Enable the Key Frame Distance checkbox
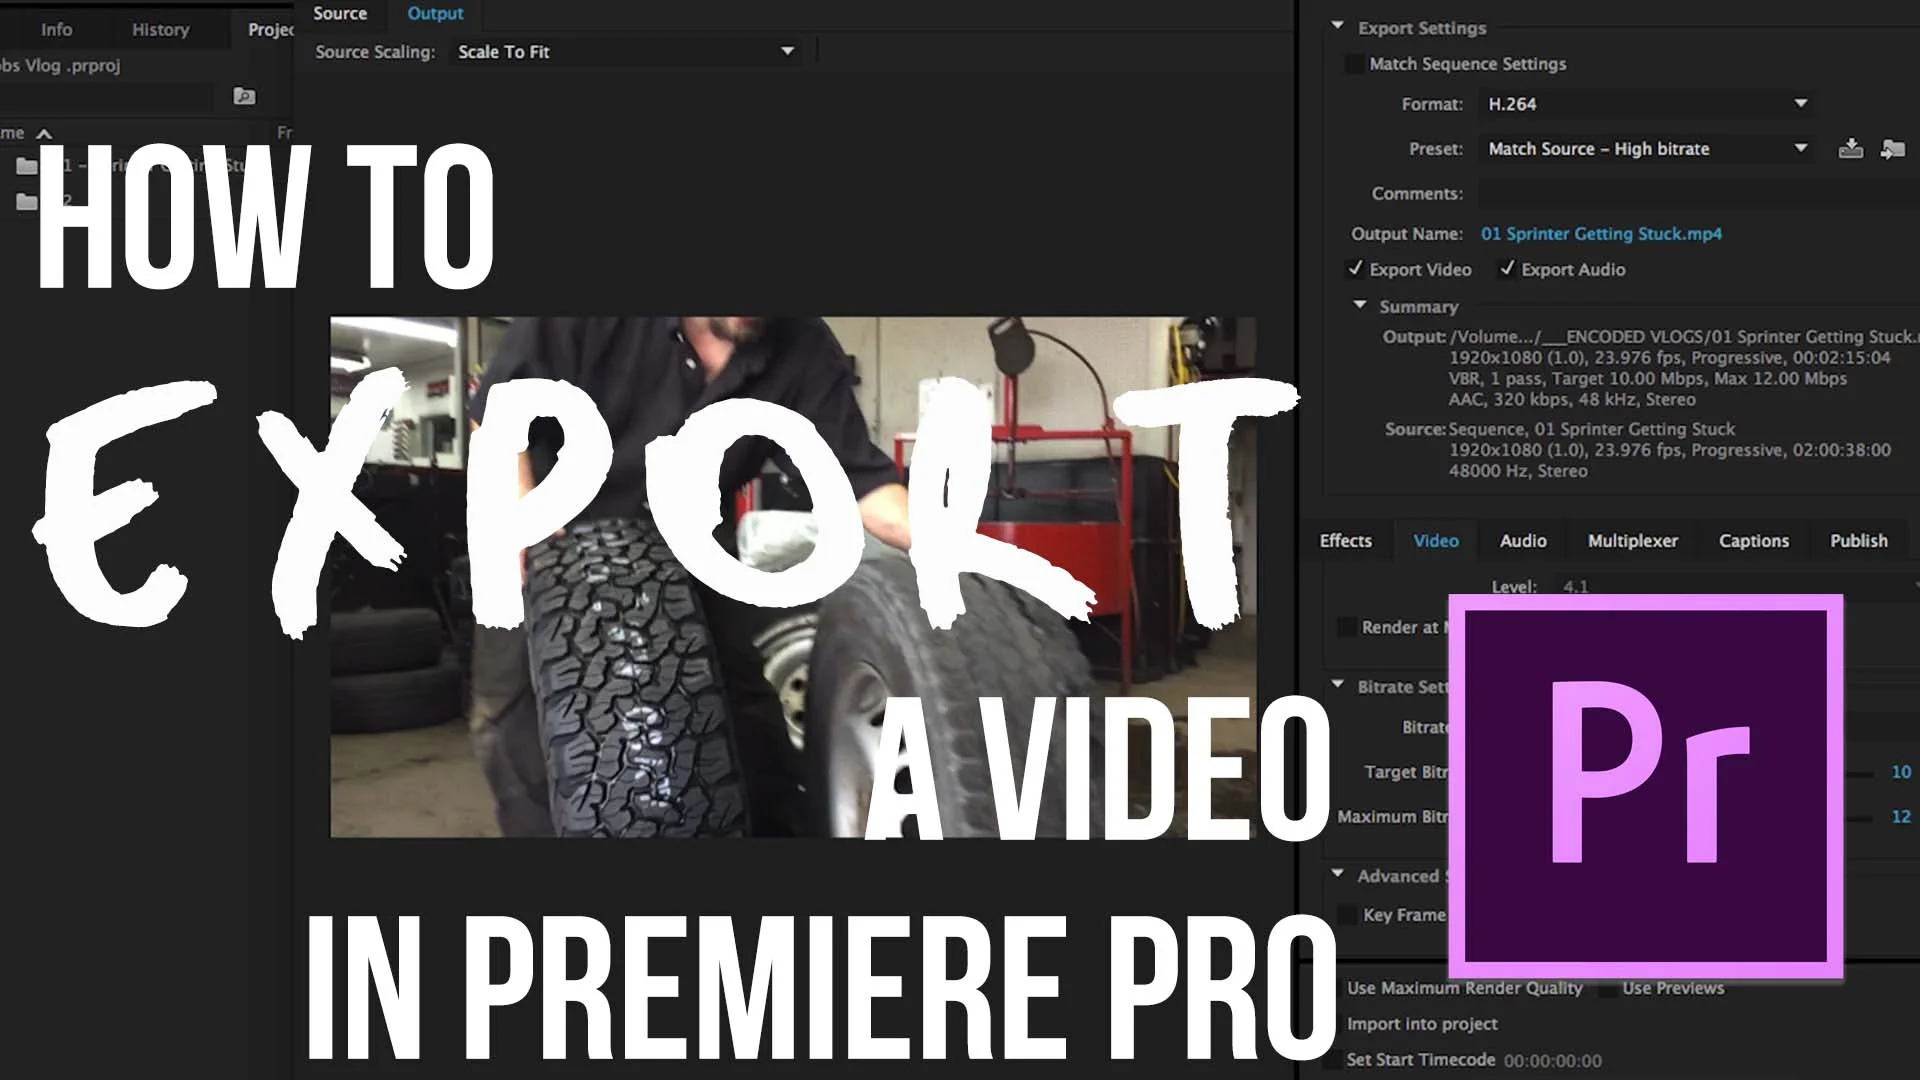The image size is (1920, 1080). [1348, 915]
